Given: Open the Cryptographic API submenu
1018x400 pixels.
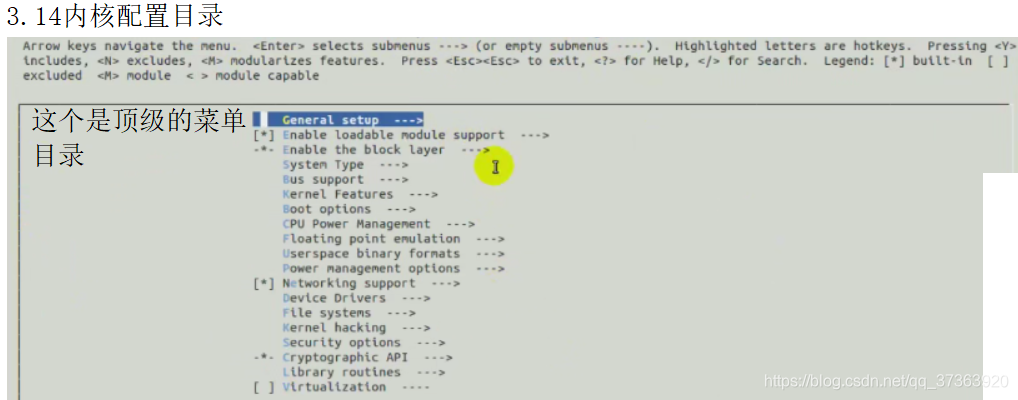Looking at the screenshot, I should (367, 357).
